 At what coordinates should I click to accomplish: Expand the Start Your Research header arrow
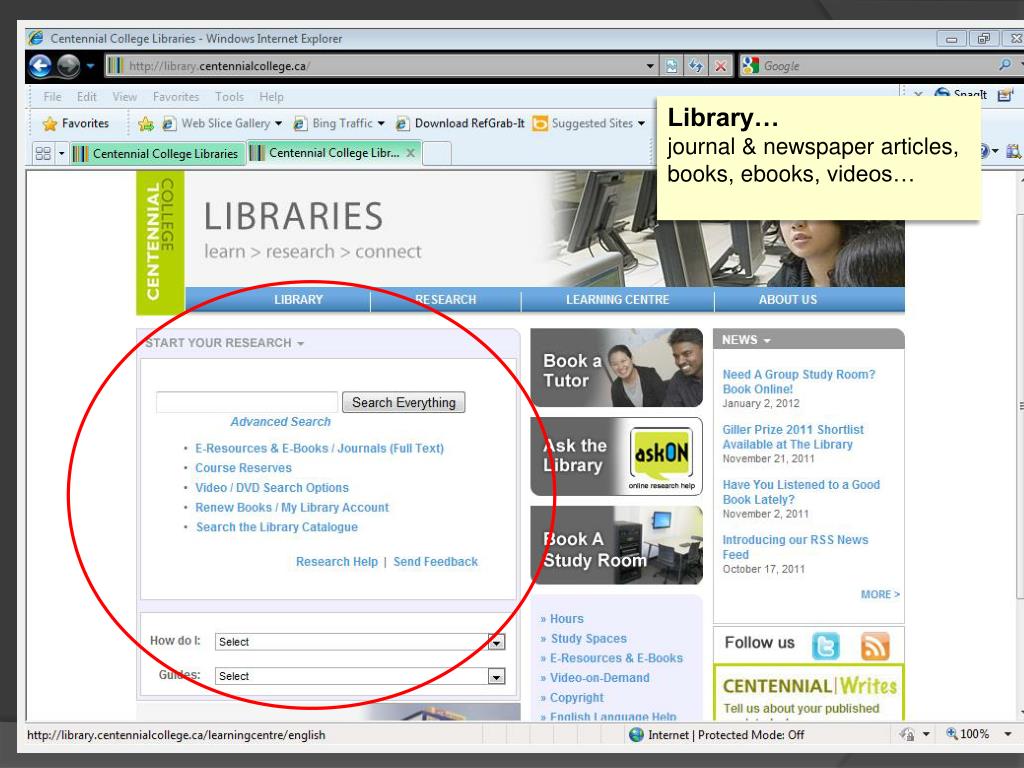[300, 344]
